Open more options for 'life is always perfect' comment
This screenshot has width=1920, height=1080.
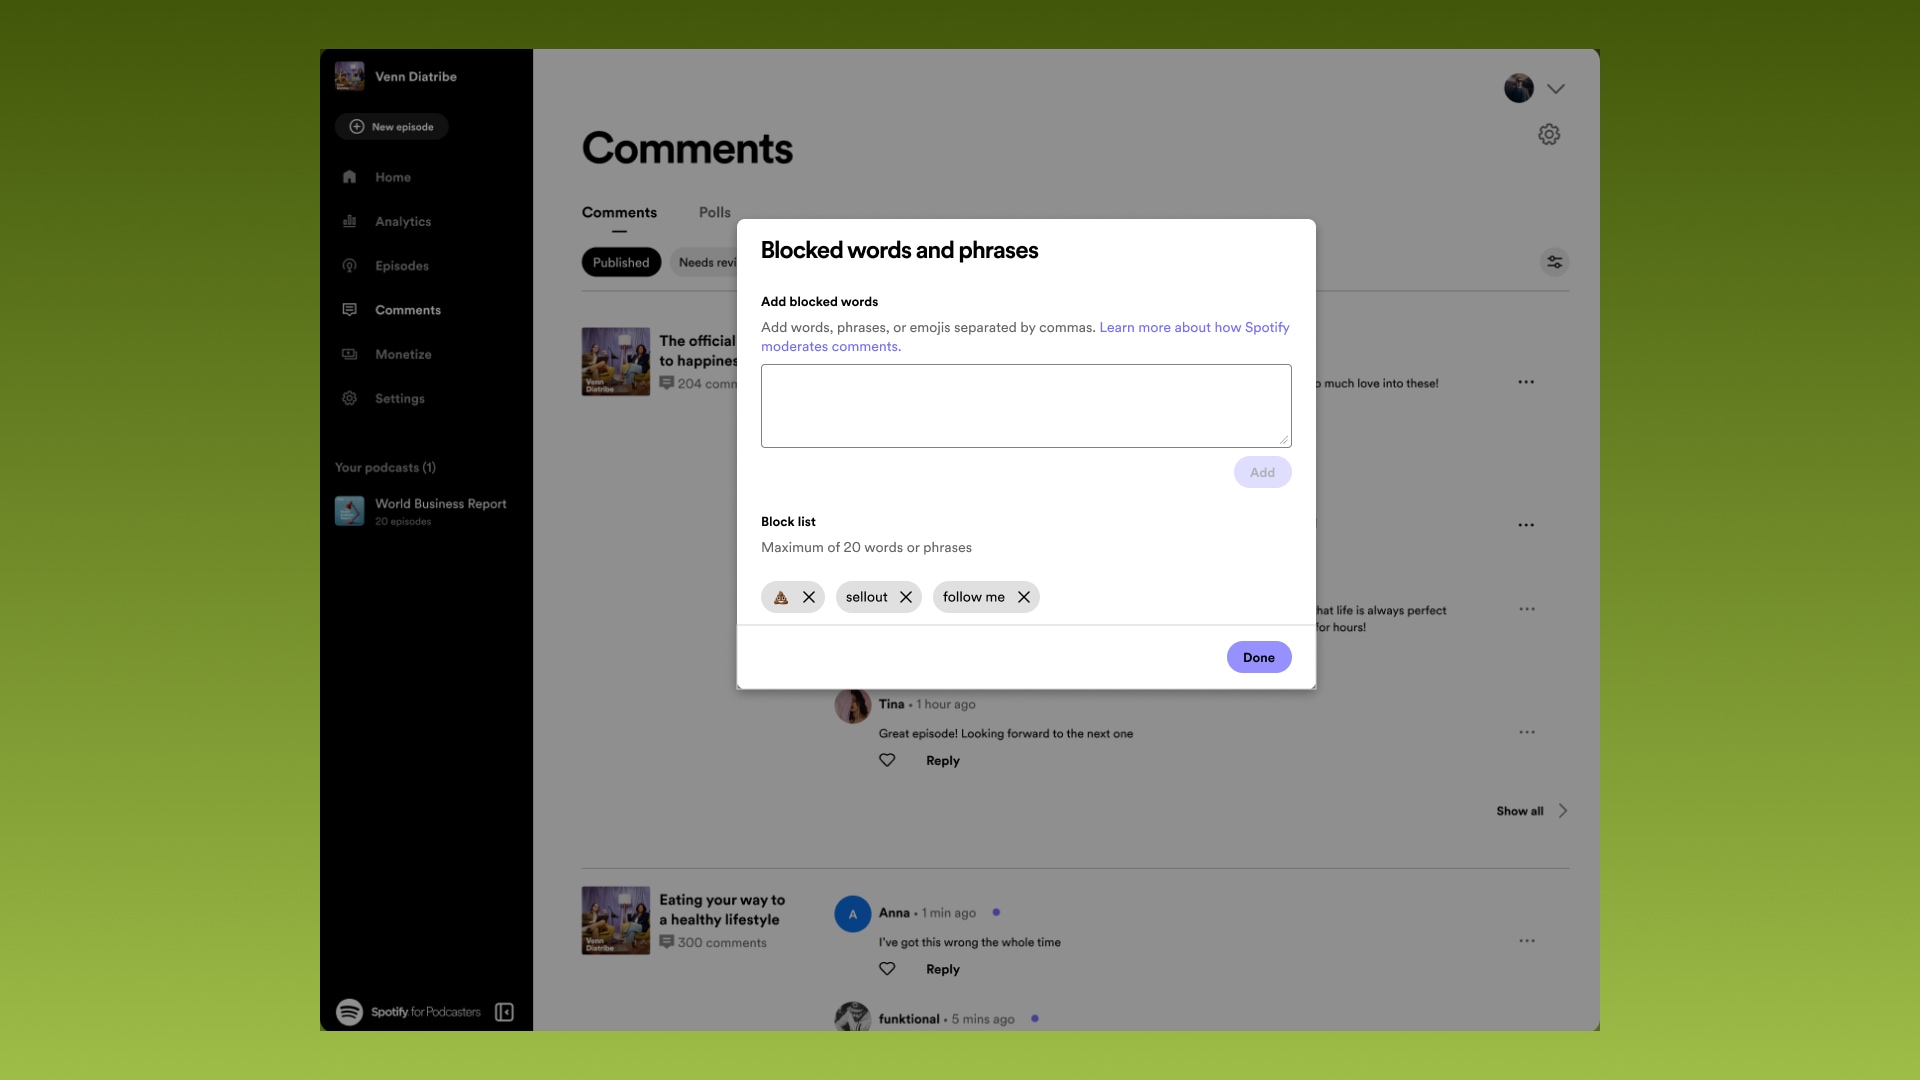tap(1527, 609)
